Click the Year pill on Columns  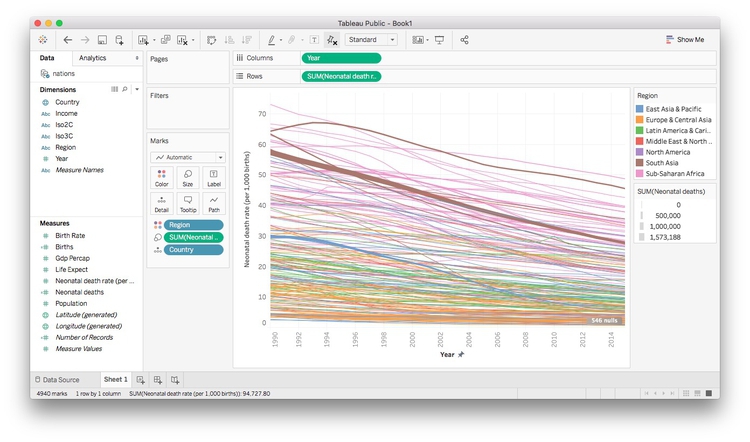click(341, 58)
